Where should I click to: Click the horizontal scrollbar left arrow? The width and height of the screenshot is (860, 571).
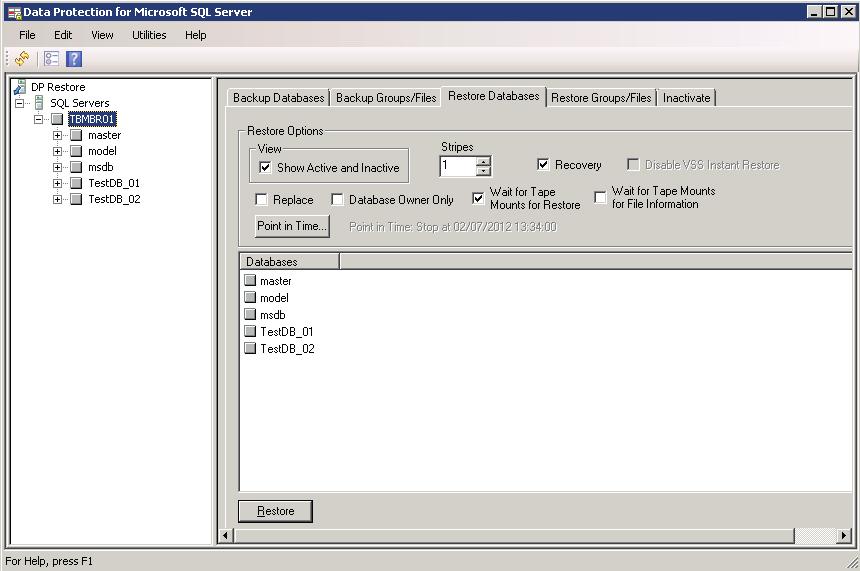225,535
